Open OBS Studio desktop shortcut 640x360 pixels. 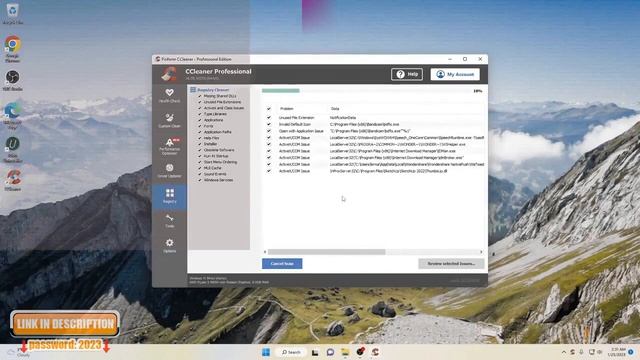(x=13, y=80)
